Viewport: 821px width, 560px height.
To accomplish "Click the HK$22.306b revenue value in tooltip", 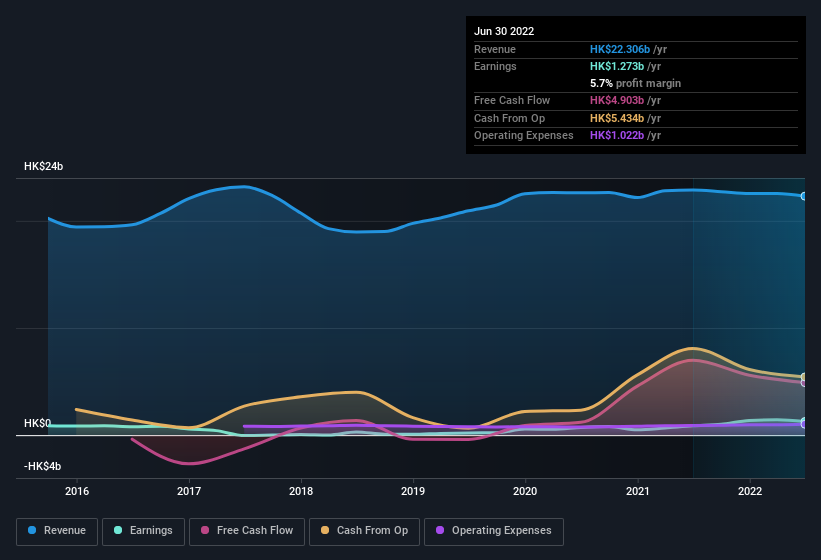I will [x=620, y=49].
